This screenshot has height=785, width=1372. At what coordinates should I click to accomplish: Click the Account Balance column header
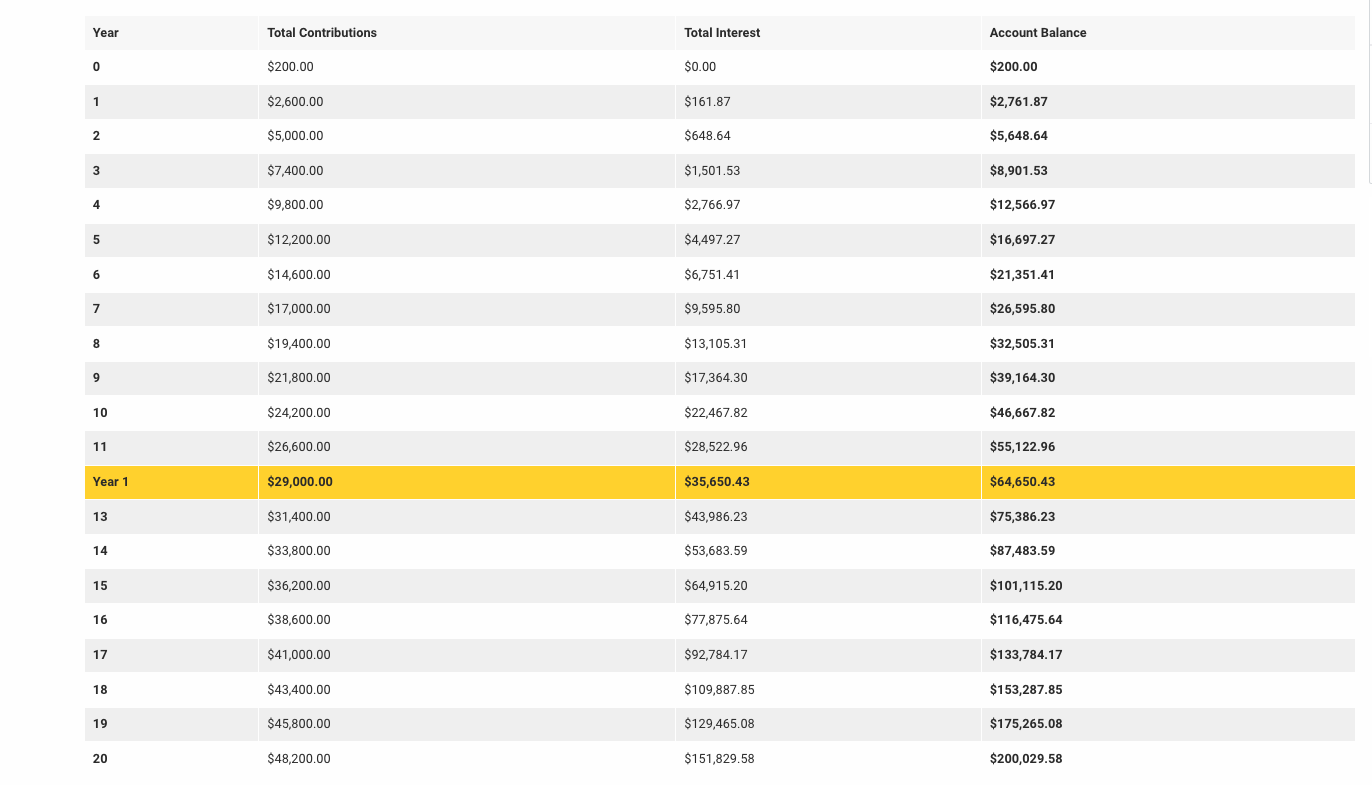(1038, 33)
